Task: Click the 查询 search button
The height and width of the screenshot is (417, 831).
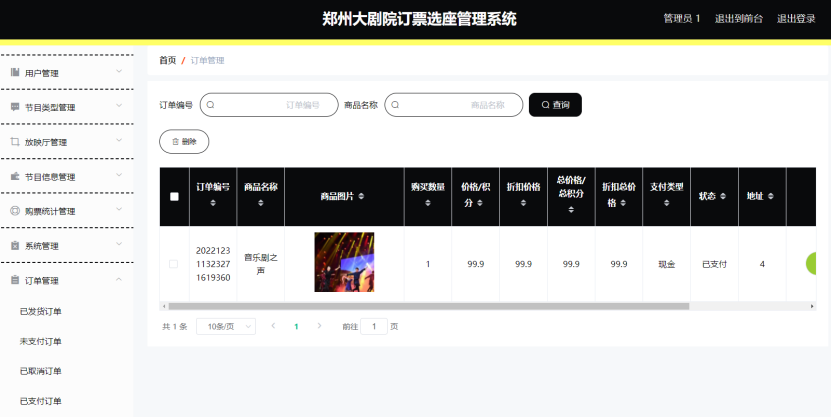Action: (555, 105)
